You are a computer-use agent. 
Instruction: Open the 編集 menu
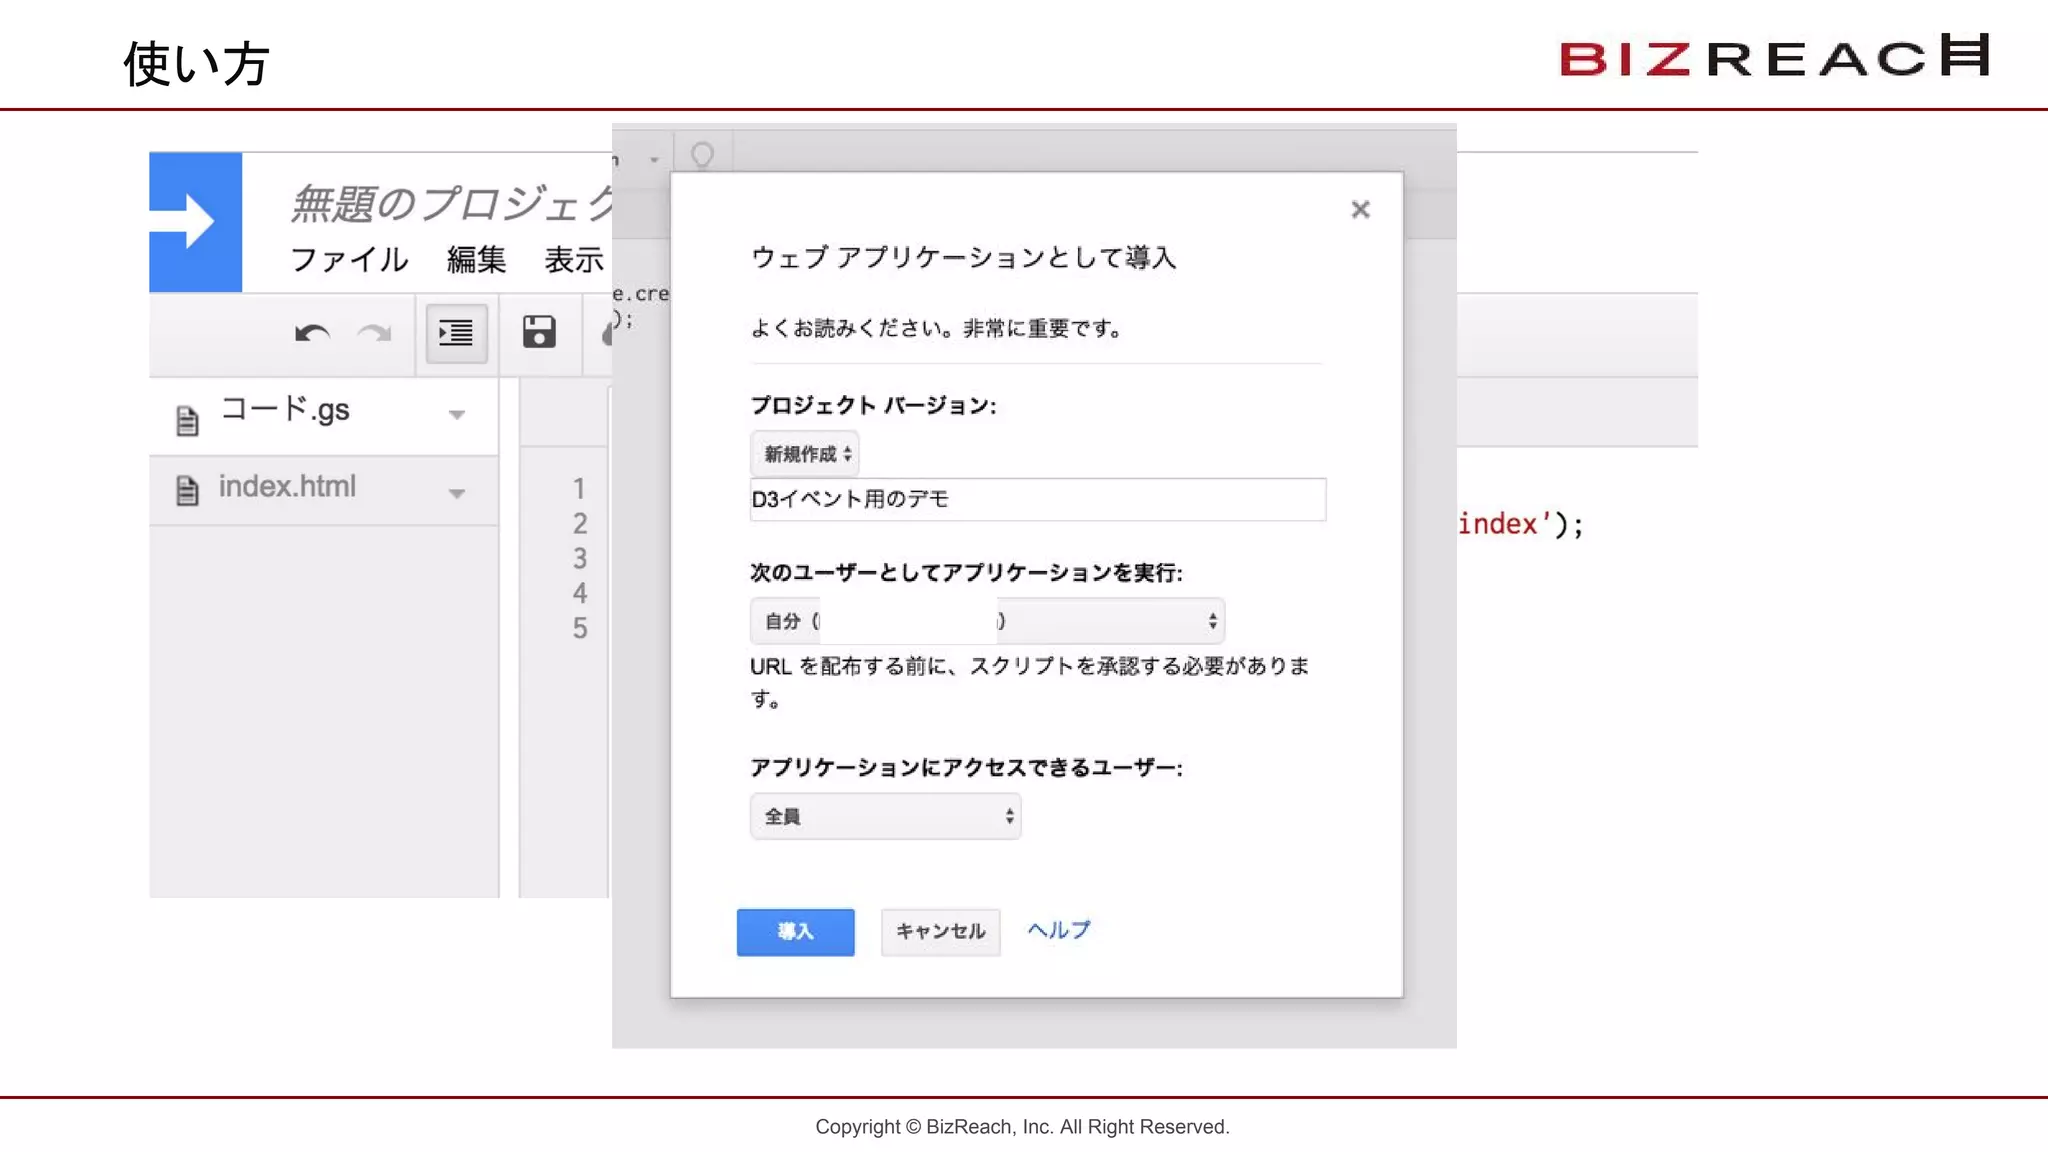point(476,260)
